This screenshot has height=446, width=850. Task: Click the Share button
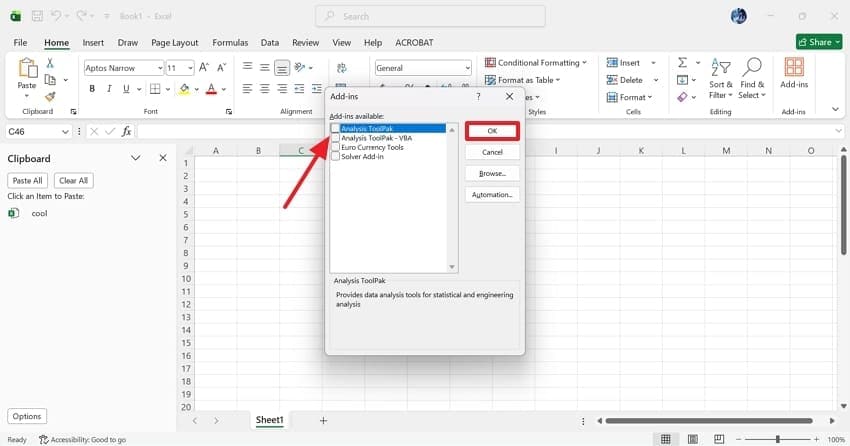coord(819,42)
